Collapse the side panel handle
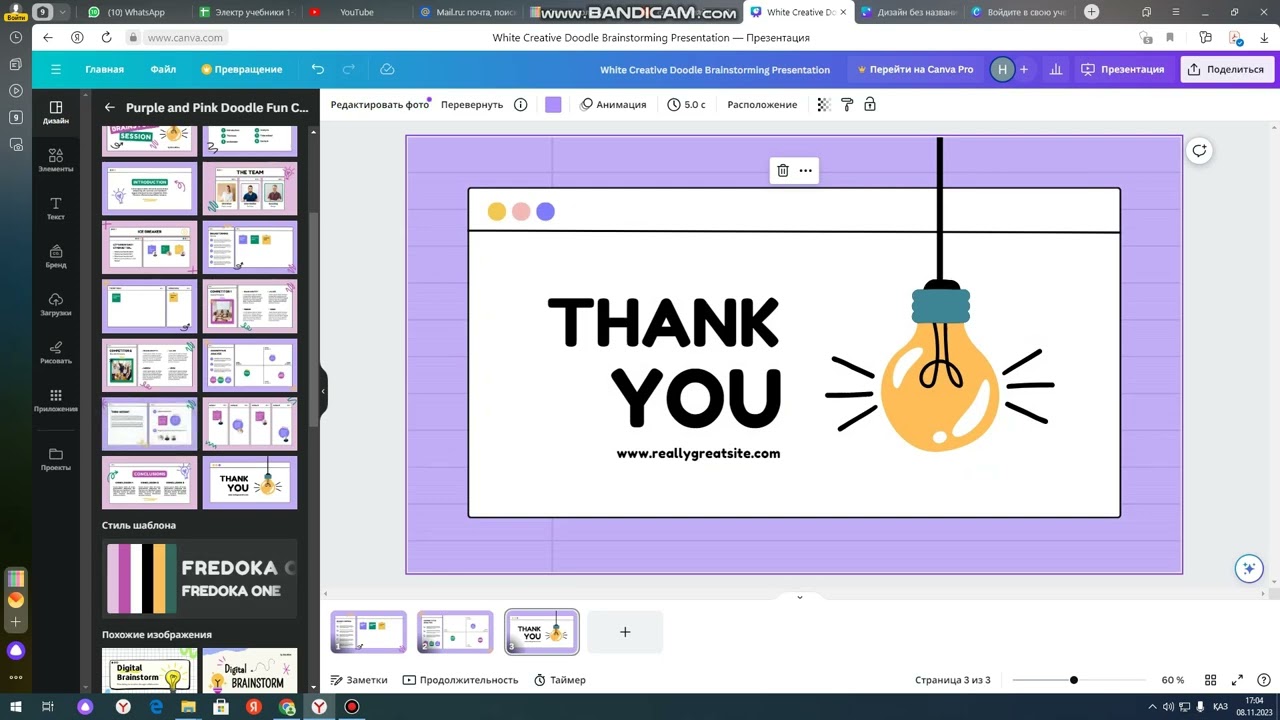1280x720 pixels. tap(323, 392)
